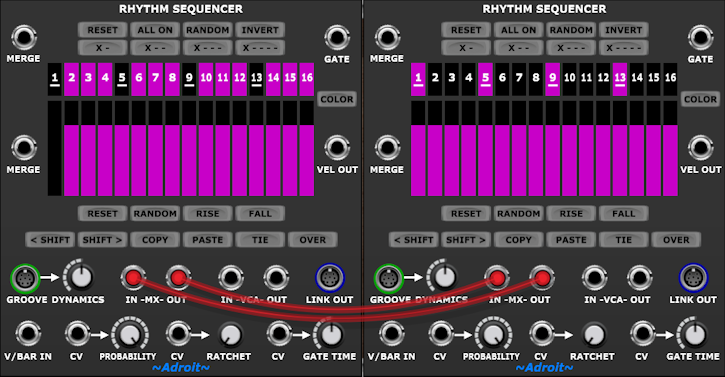
Task: Click Ratchet CV jack on left sequencer
Action: 178,334
